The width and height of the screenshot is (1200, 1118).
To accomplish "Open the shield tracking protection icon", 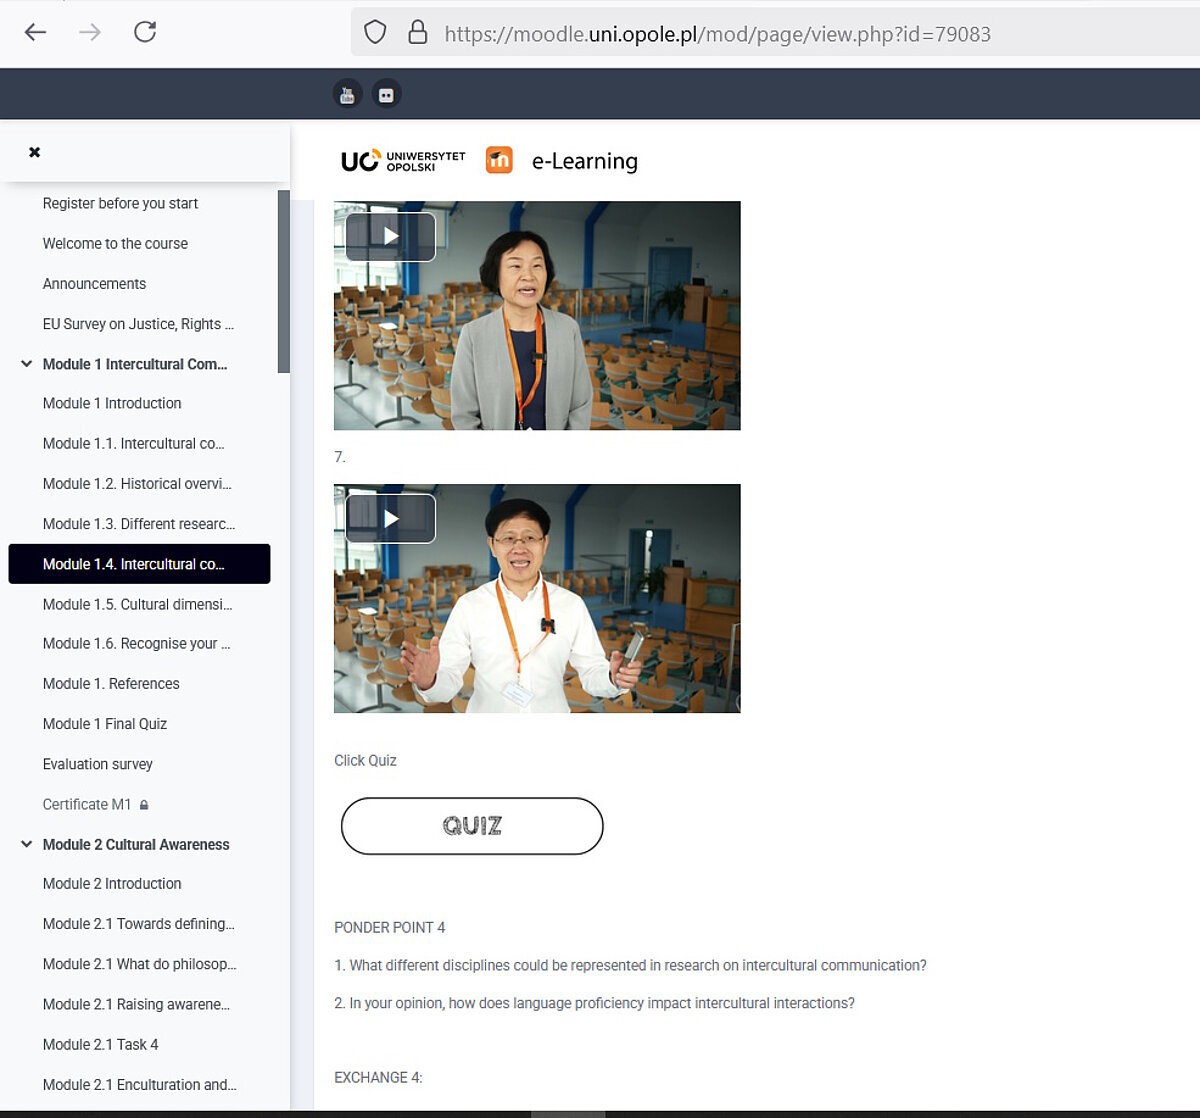I will [375, 33].
